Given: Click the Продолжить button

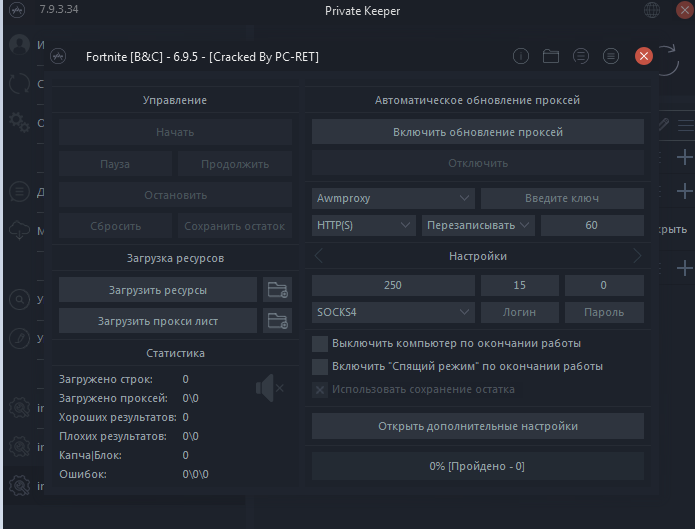Looking at the screenshot, I should tap(235, 164).
